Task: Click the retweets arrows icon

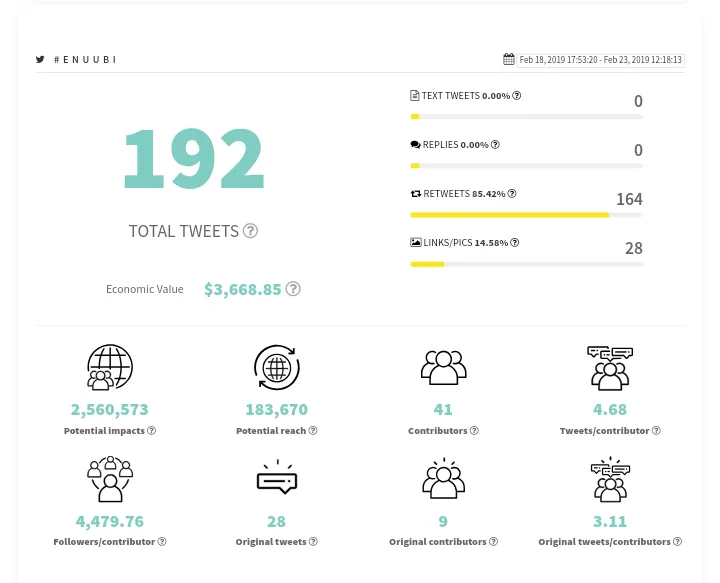Action: (x=416, y=194)
